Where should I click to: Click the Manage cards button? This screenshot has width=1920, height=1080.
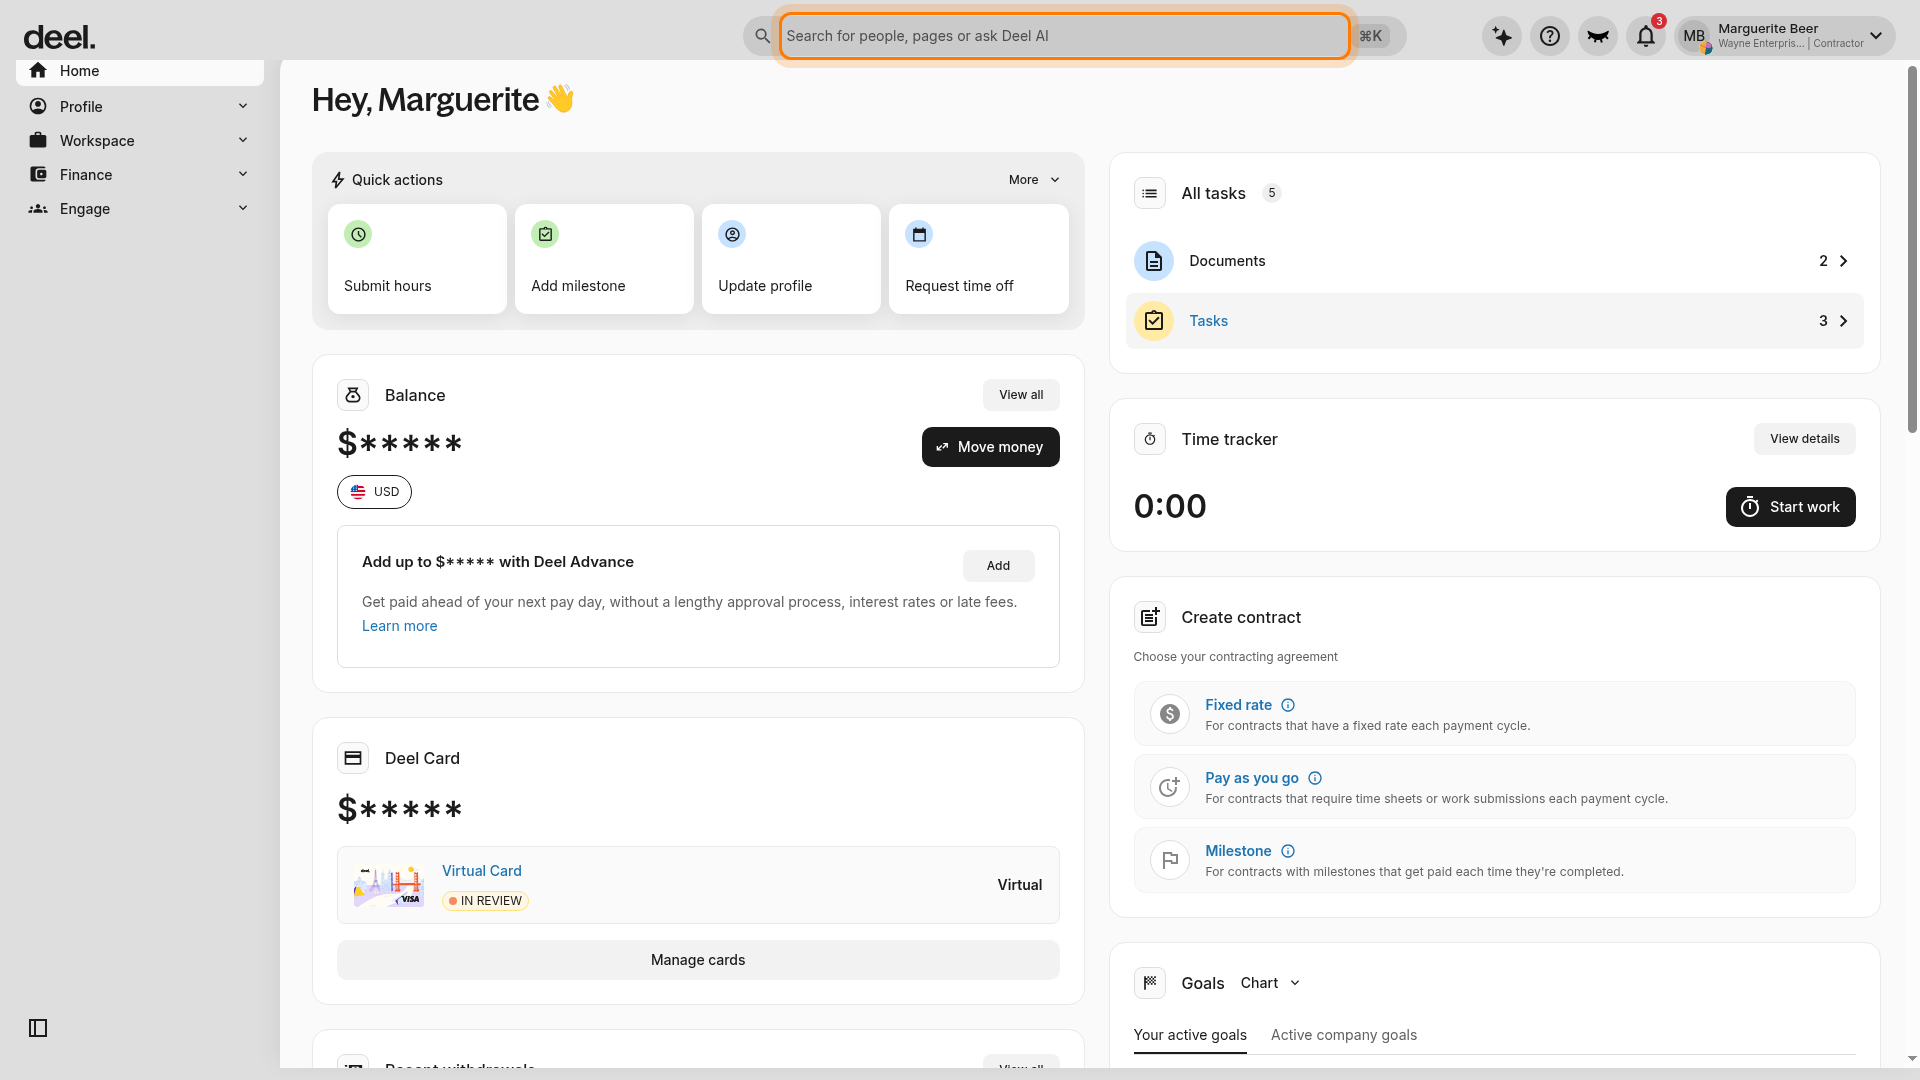tap(698, 960)
